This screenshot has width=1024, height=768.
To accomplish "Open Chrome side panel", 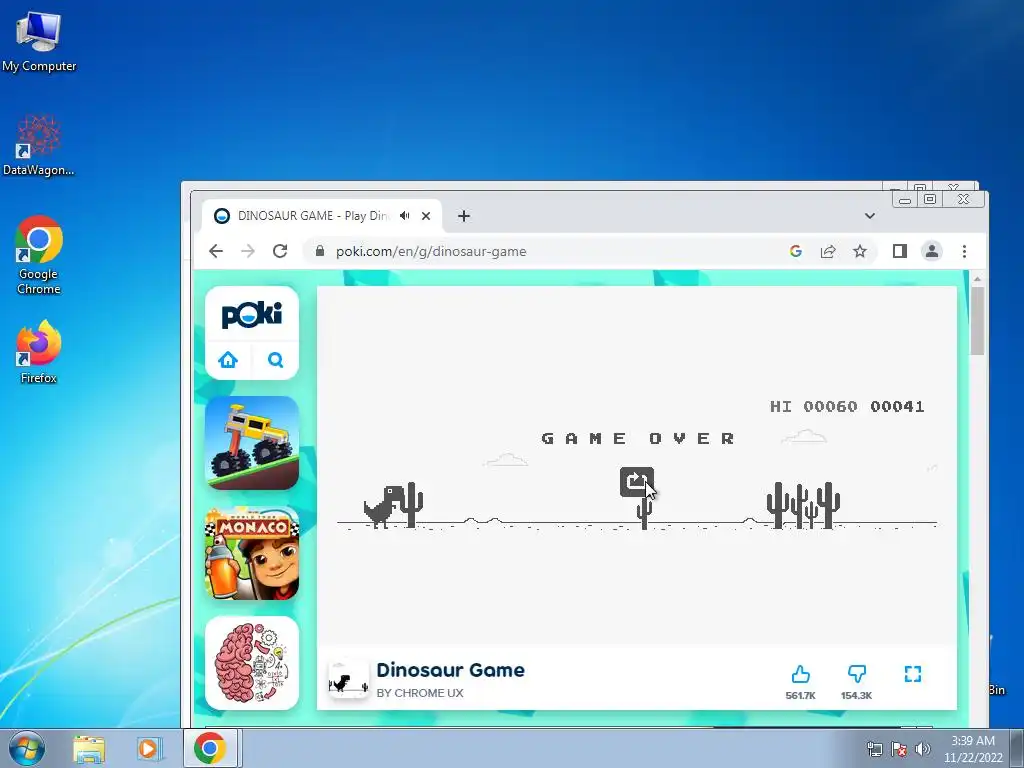I will tap(900, 251).
